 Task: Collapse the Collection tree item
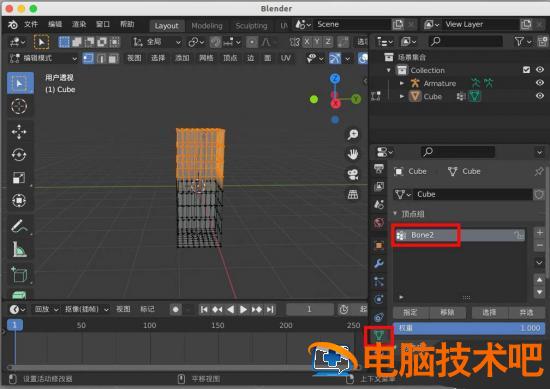(x=389, y=70)
